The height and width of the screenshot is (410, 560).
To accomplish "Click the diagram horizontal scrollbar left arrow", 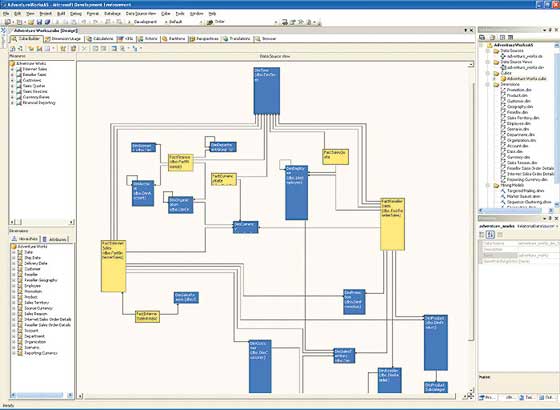I will point(80,396).
